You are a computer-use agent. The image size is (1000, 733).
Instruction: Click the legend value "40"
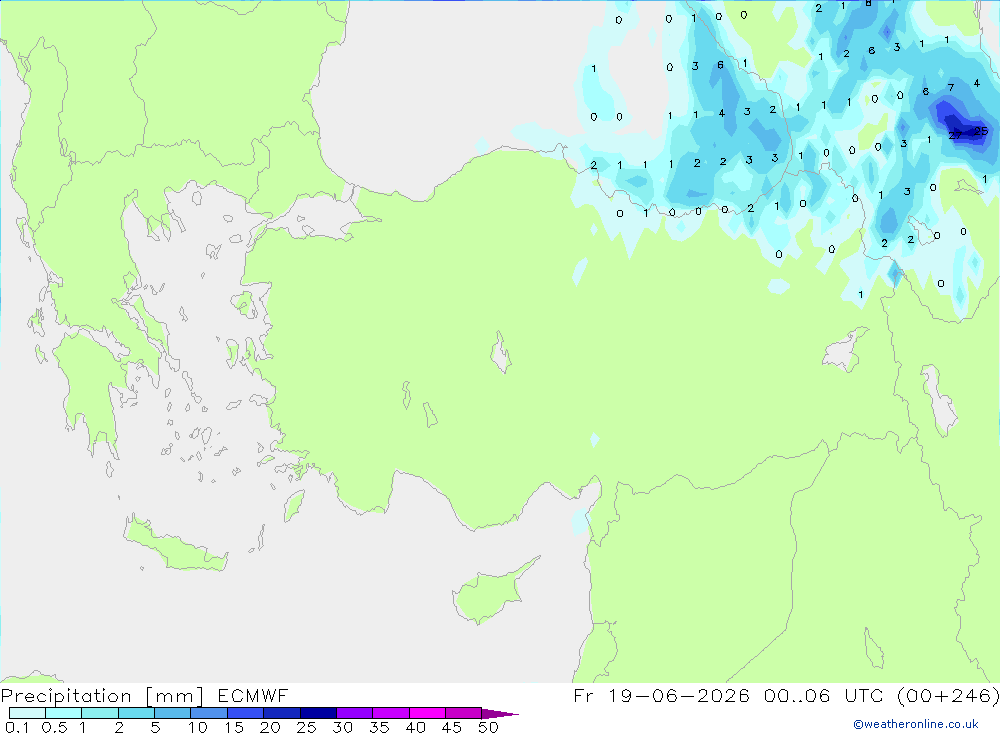point(415,727)
